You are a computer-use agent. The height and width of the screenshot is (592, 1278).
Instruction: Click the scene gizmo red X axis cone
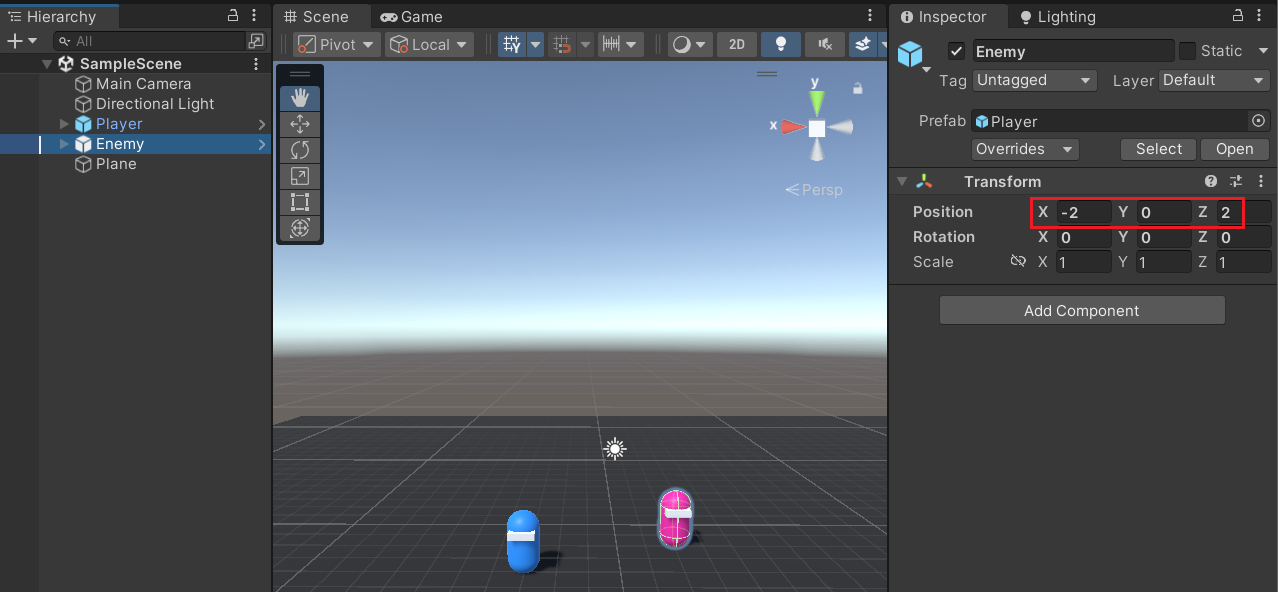[x=794, y=127]
